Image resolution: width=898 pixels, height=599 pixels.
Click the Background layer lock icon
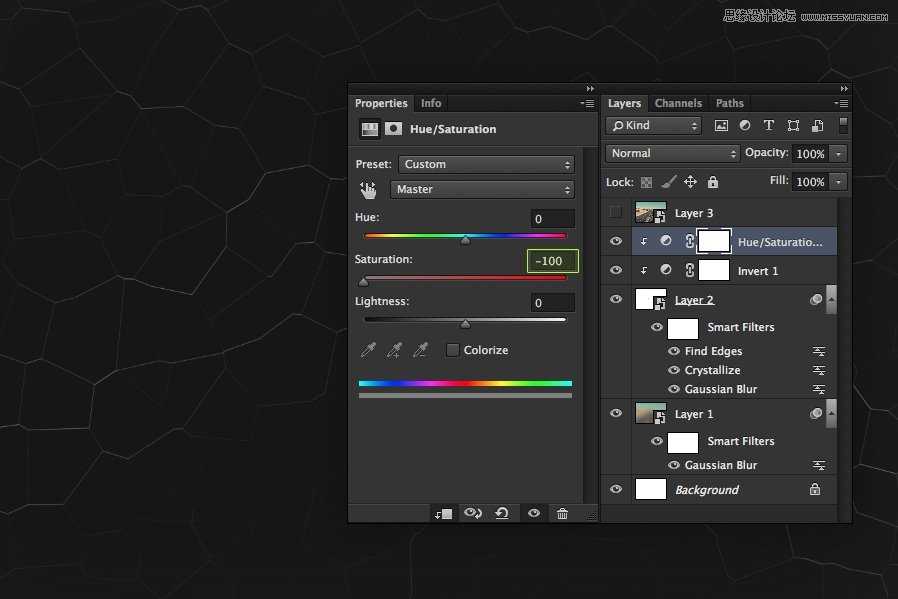click(815, 489)
